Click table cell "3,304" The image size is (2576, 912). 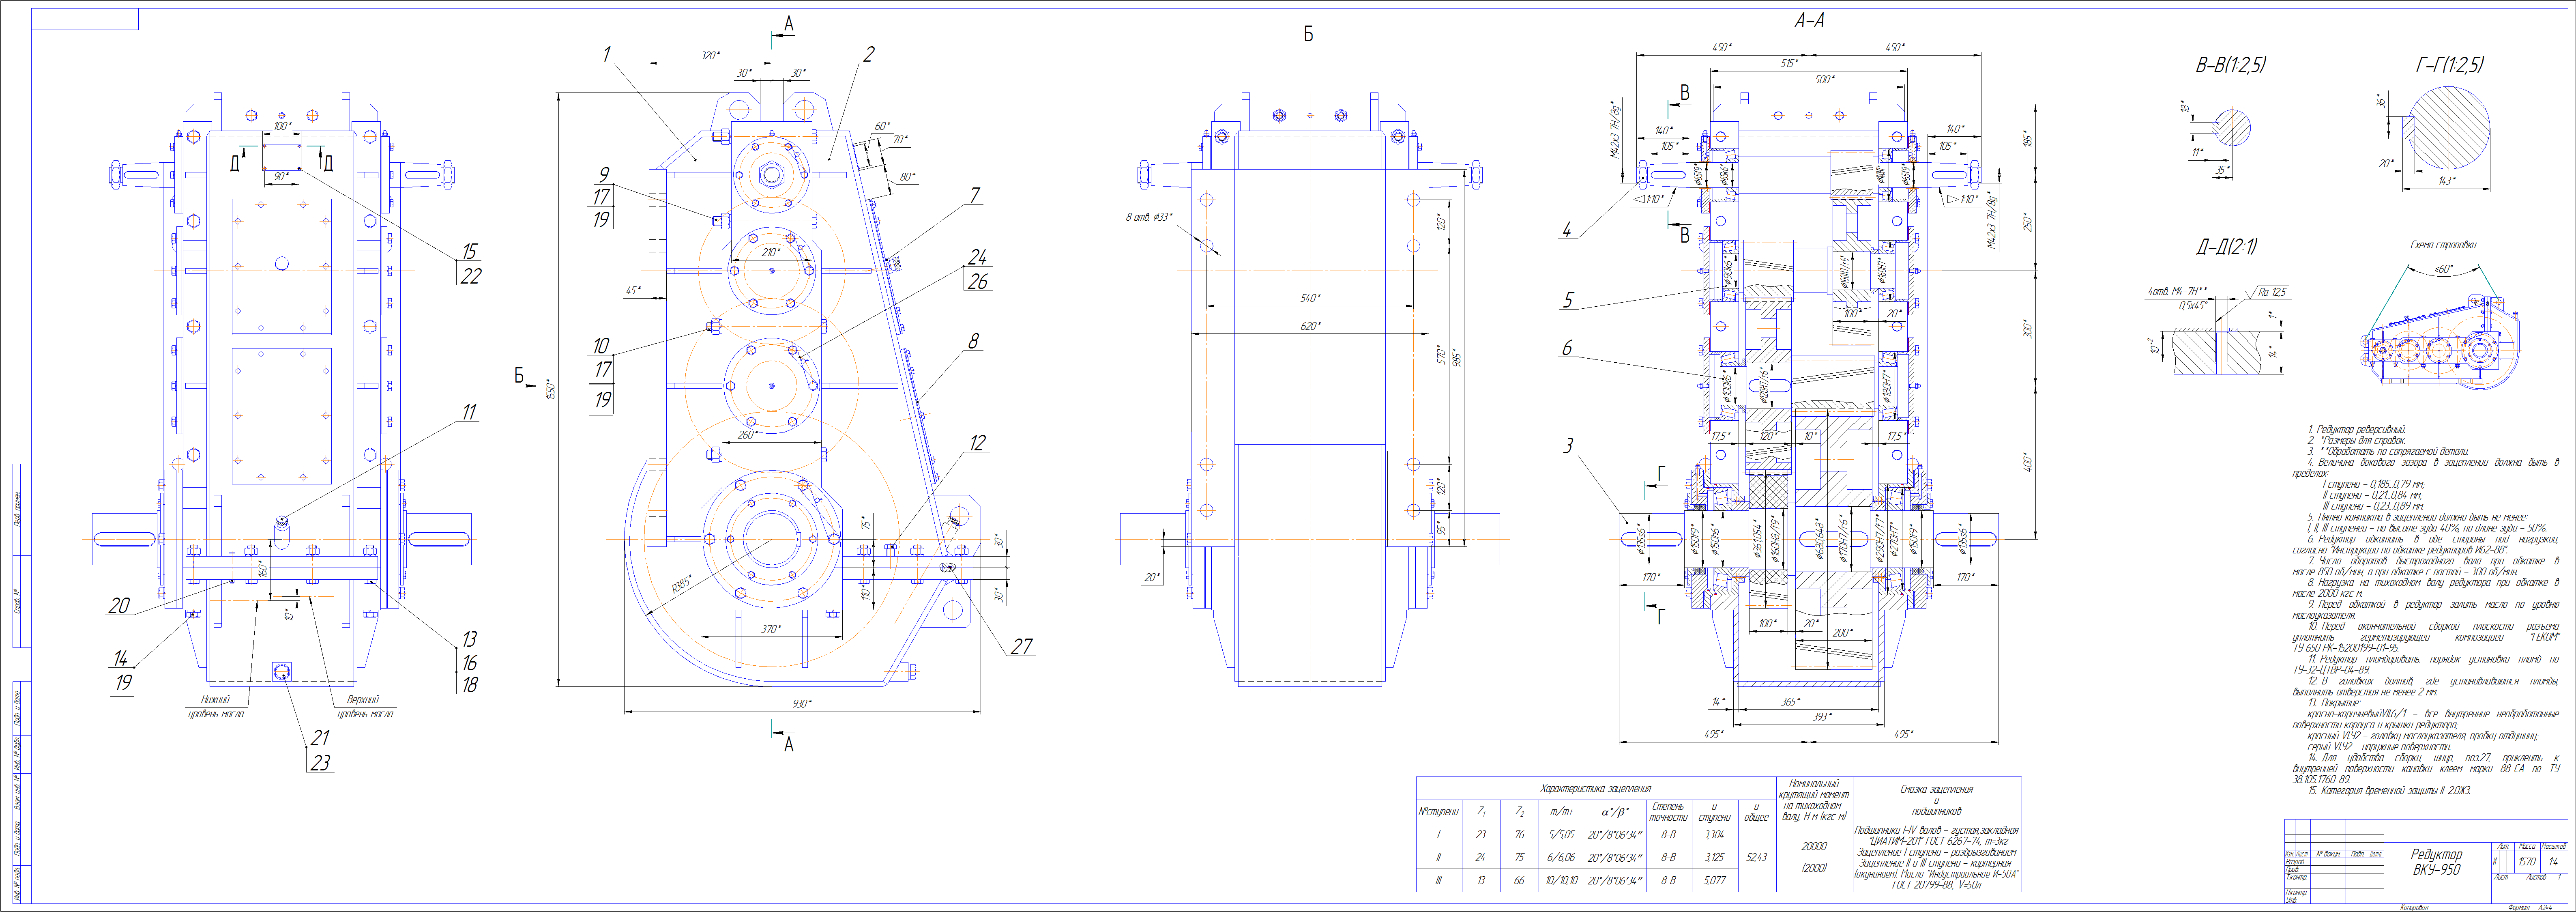point(1714,834)
